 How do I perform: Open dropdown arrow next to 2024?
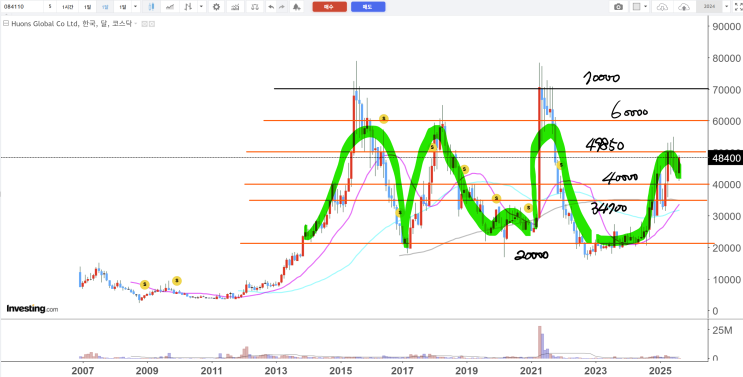726,7
